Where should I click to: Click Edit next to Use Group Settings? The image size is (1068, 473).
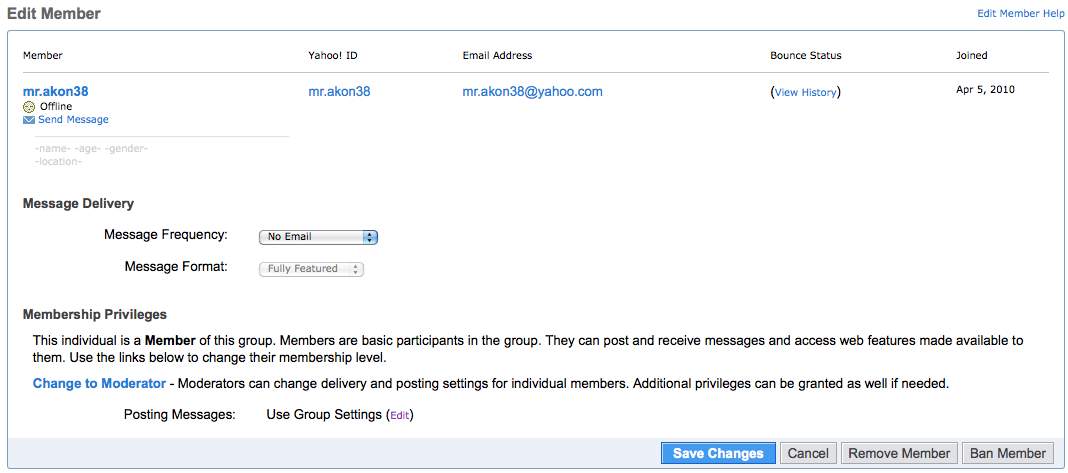click(x=399, y=415)
